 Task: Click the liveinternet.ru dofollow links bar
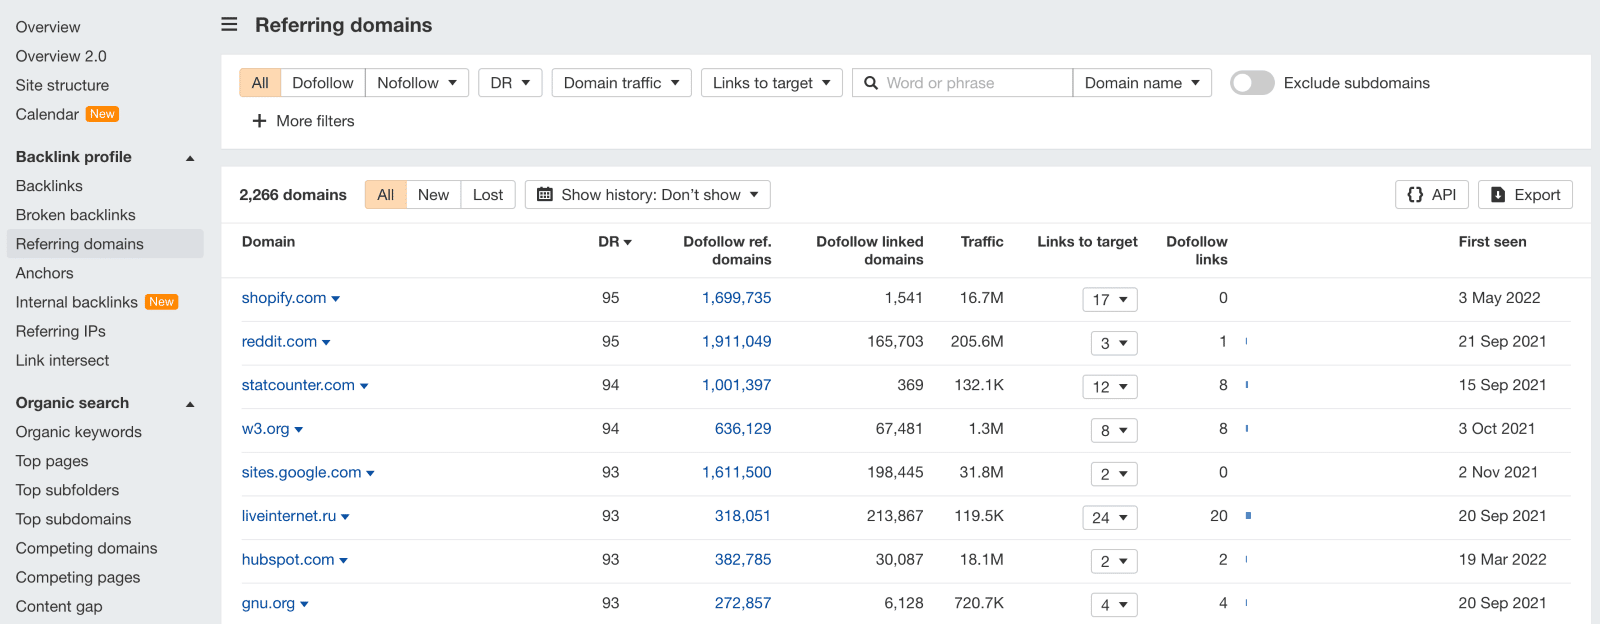tap(1248, 516)
